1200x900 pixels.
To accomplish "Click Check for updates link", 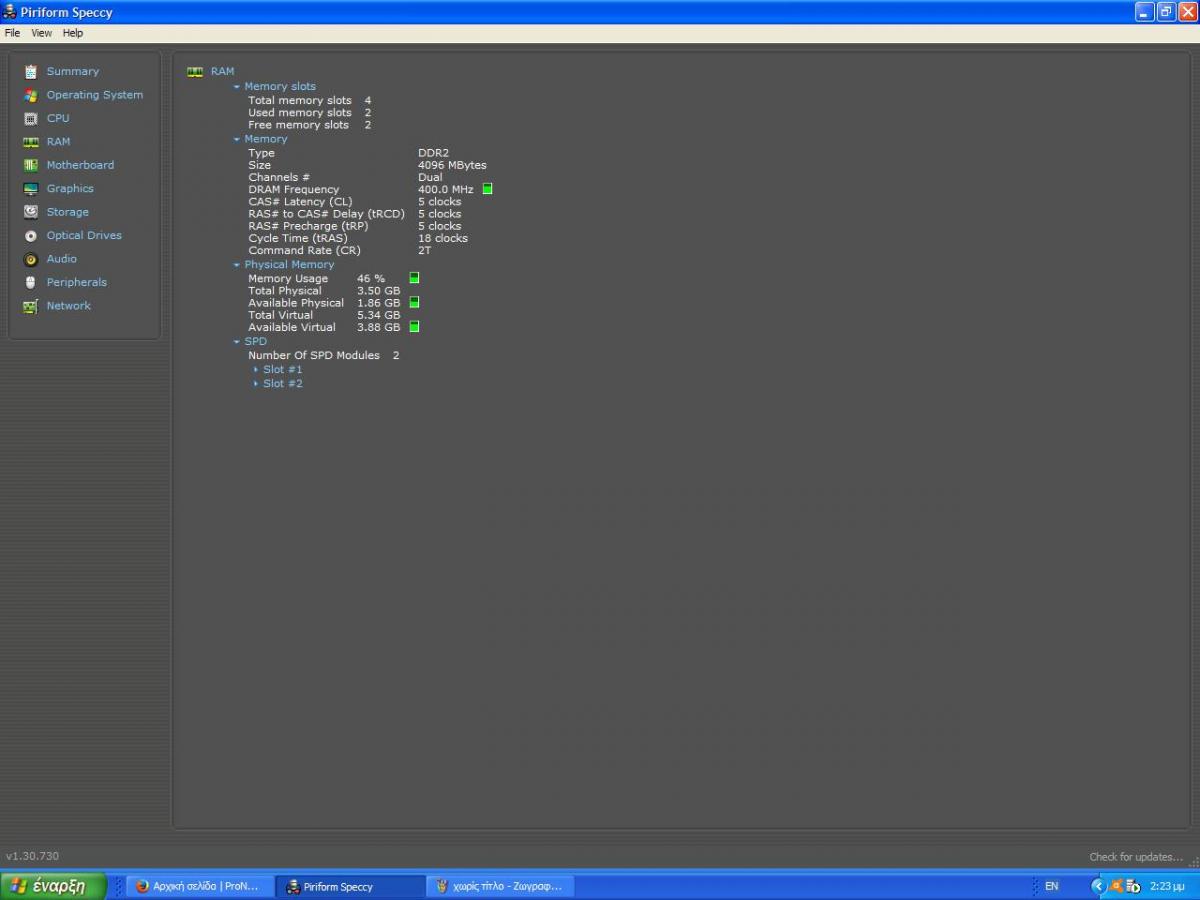I will pyautogui.click(x=1136, y=857).
